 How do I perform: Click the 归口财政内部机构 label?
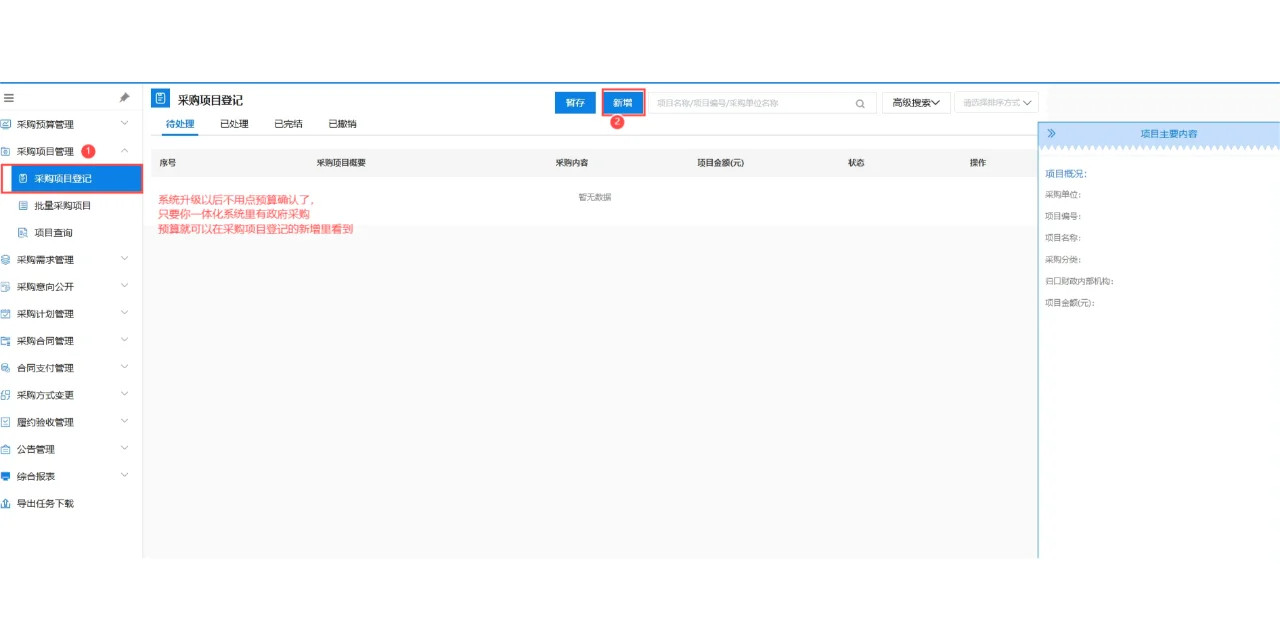tap(1079, 281)
